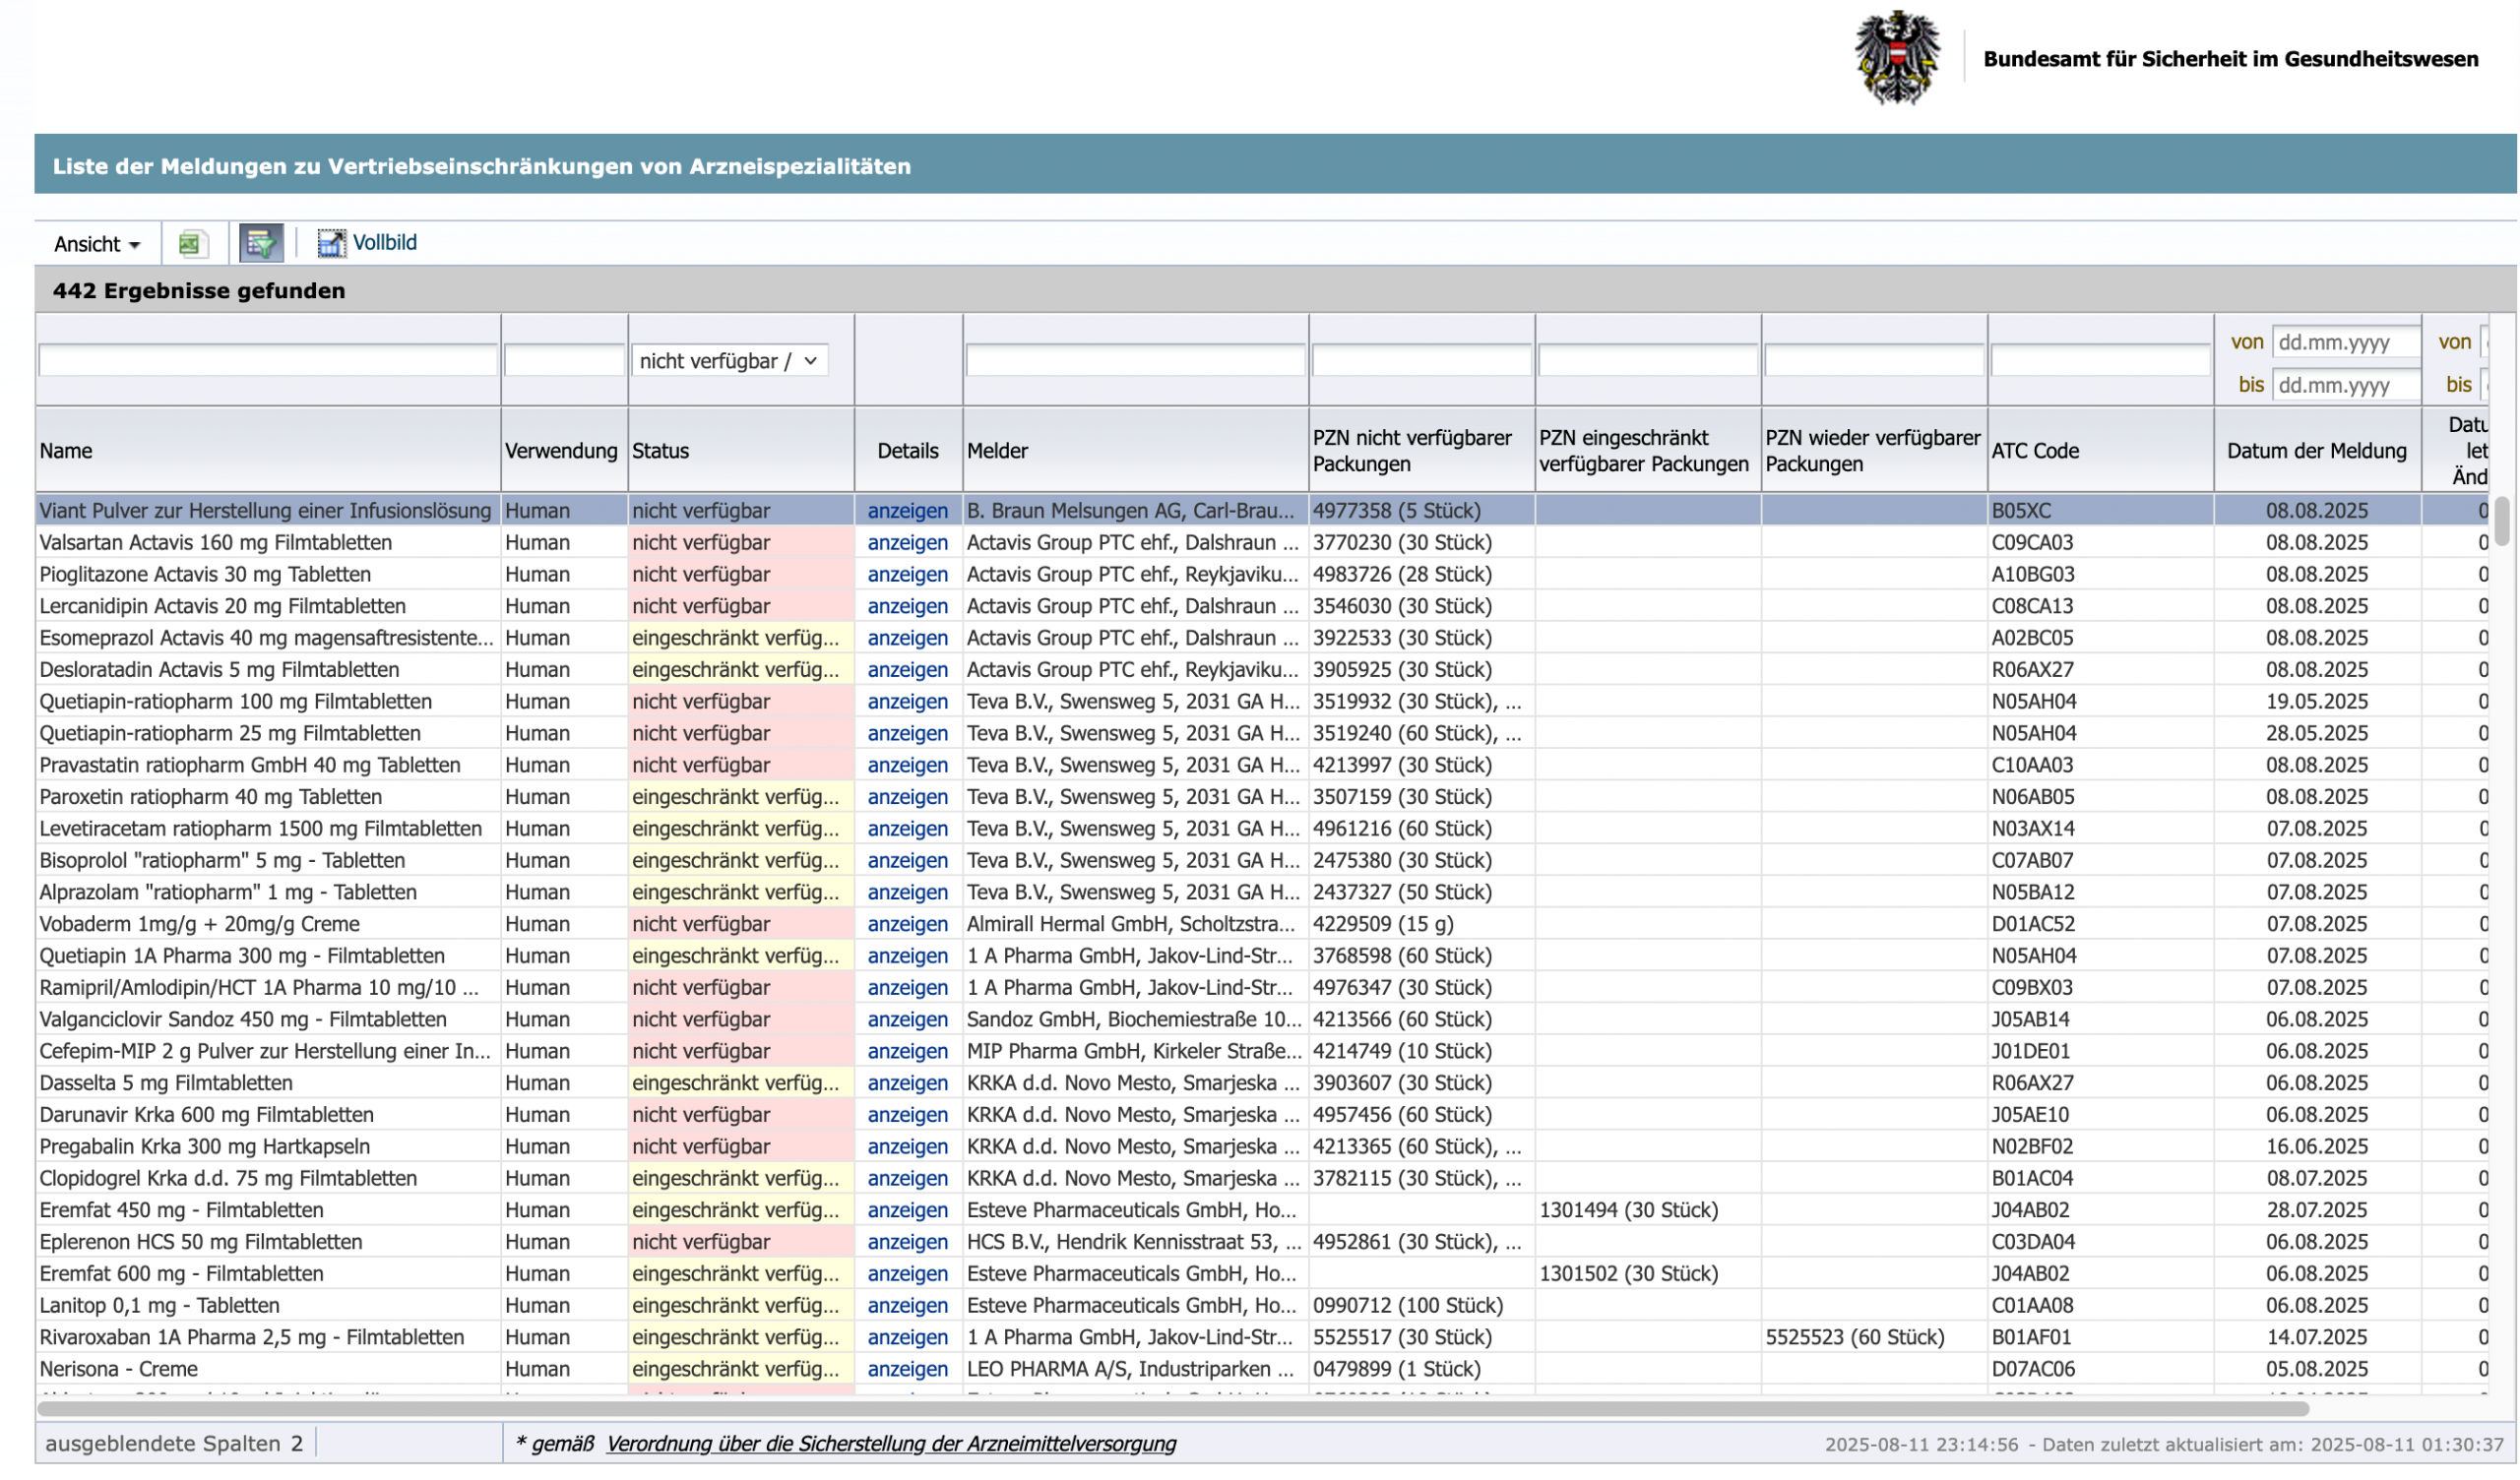
Task: Click the vertical scrollbar thumb of the table
Action: [x=2502, y=521]
